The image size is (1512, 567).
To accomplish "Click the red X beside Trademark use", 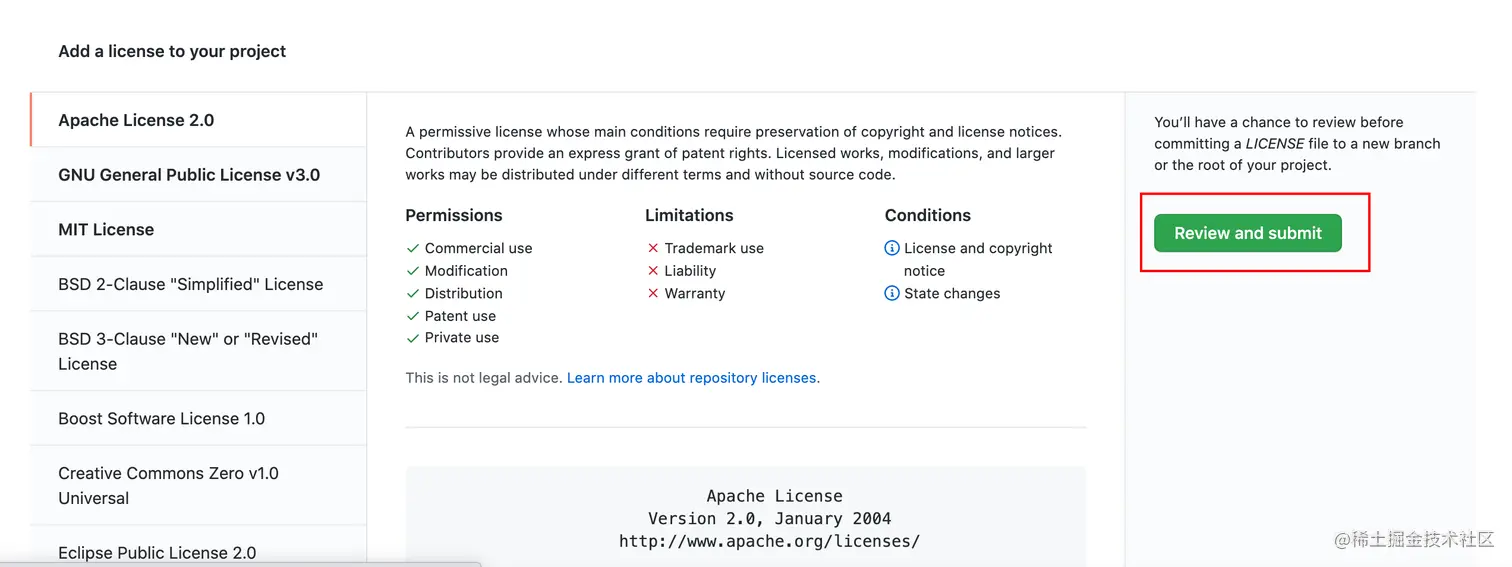I will [653, 248].
